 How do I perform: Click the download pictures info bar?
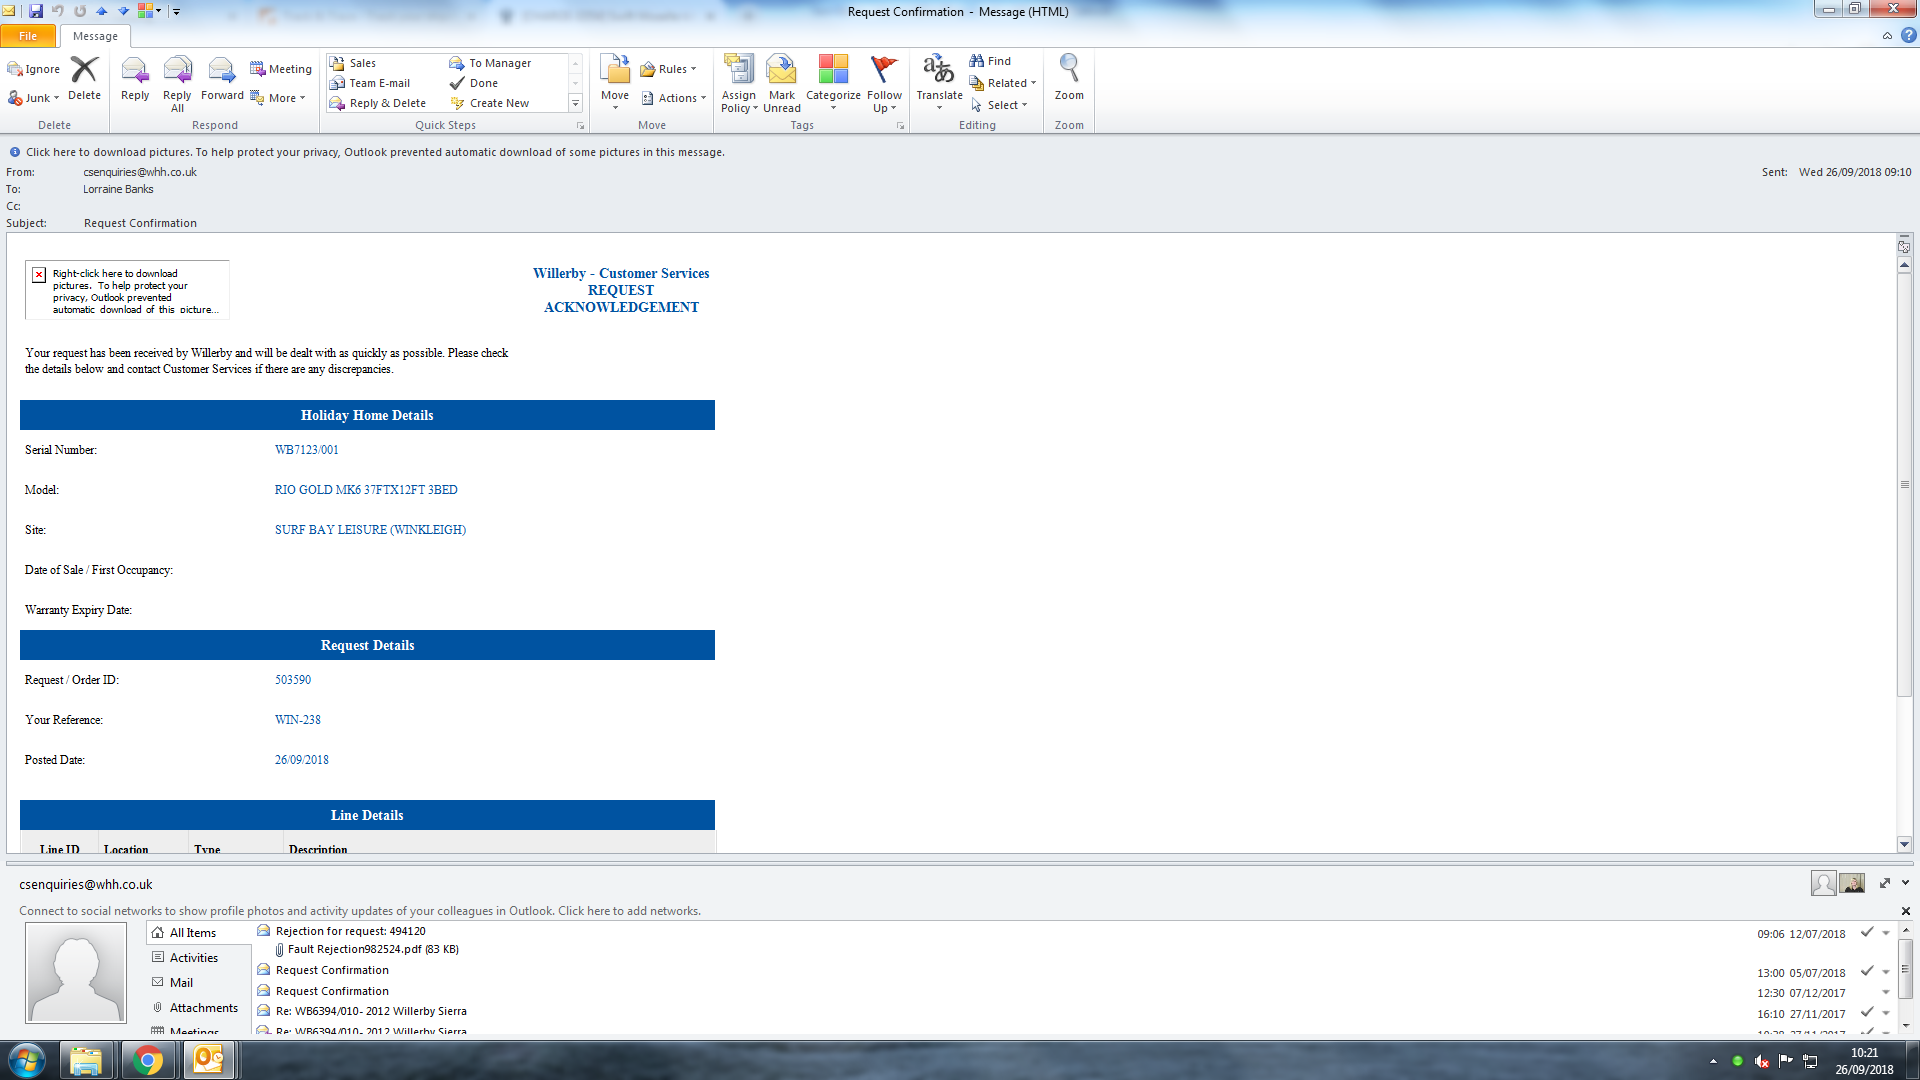point(375,152)
